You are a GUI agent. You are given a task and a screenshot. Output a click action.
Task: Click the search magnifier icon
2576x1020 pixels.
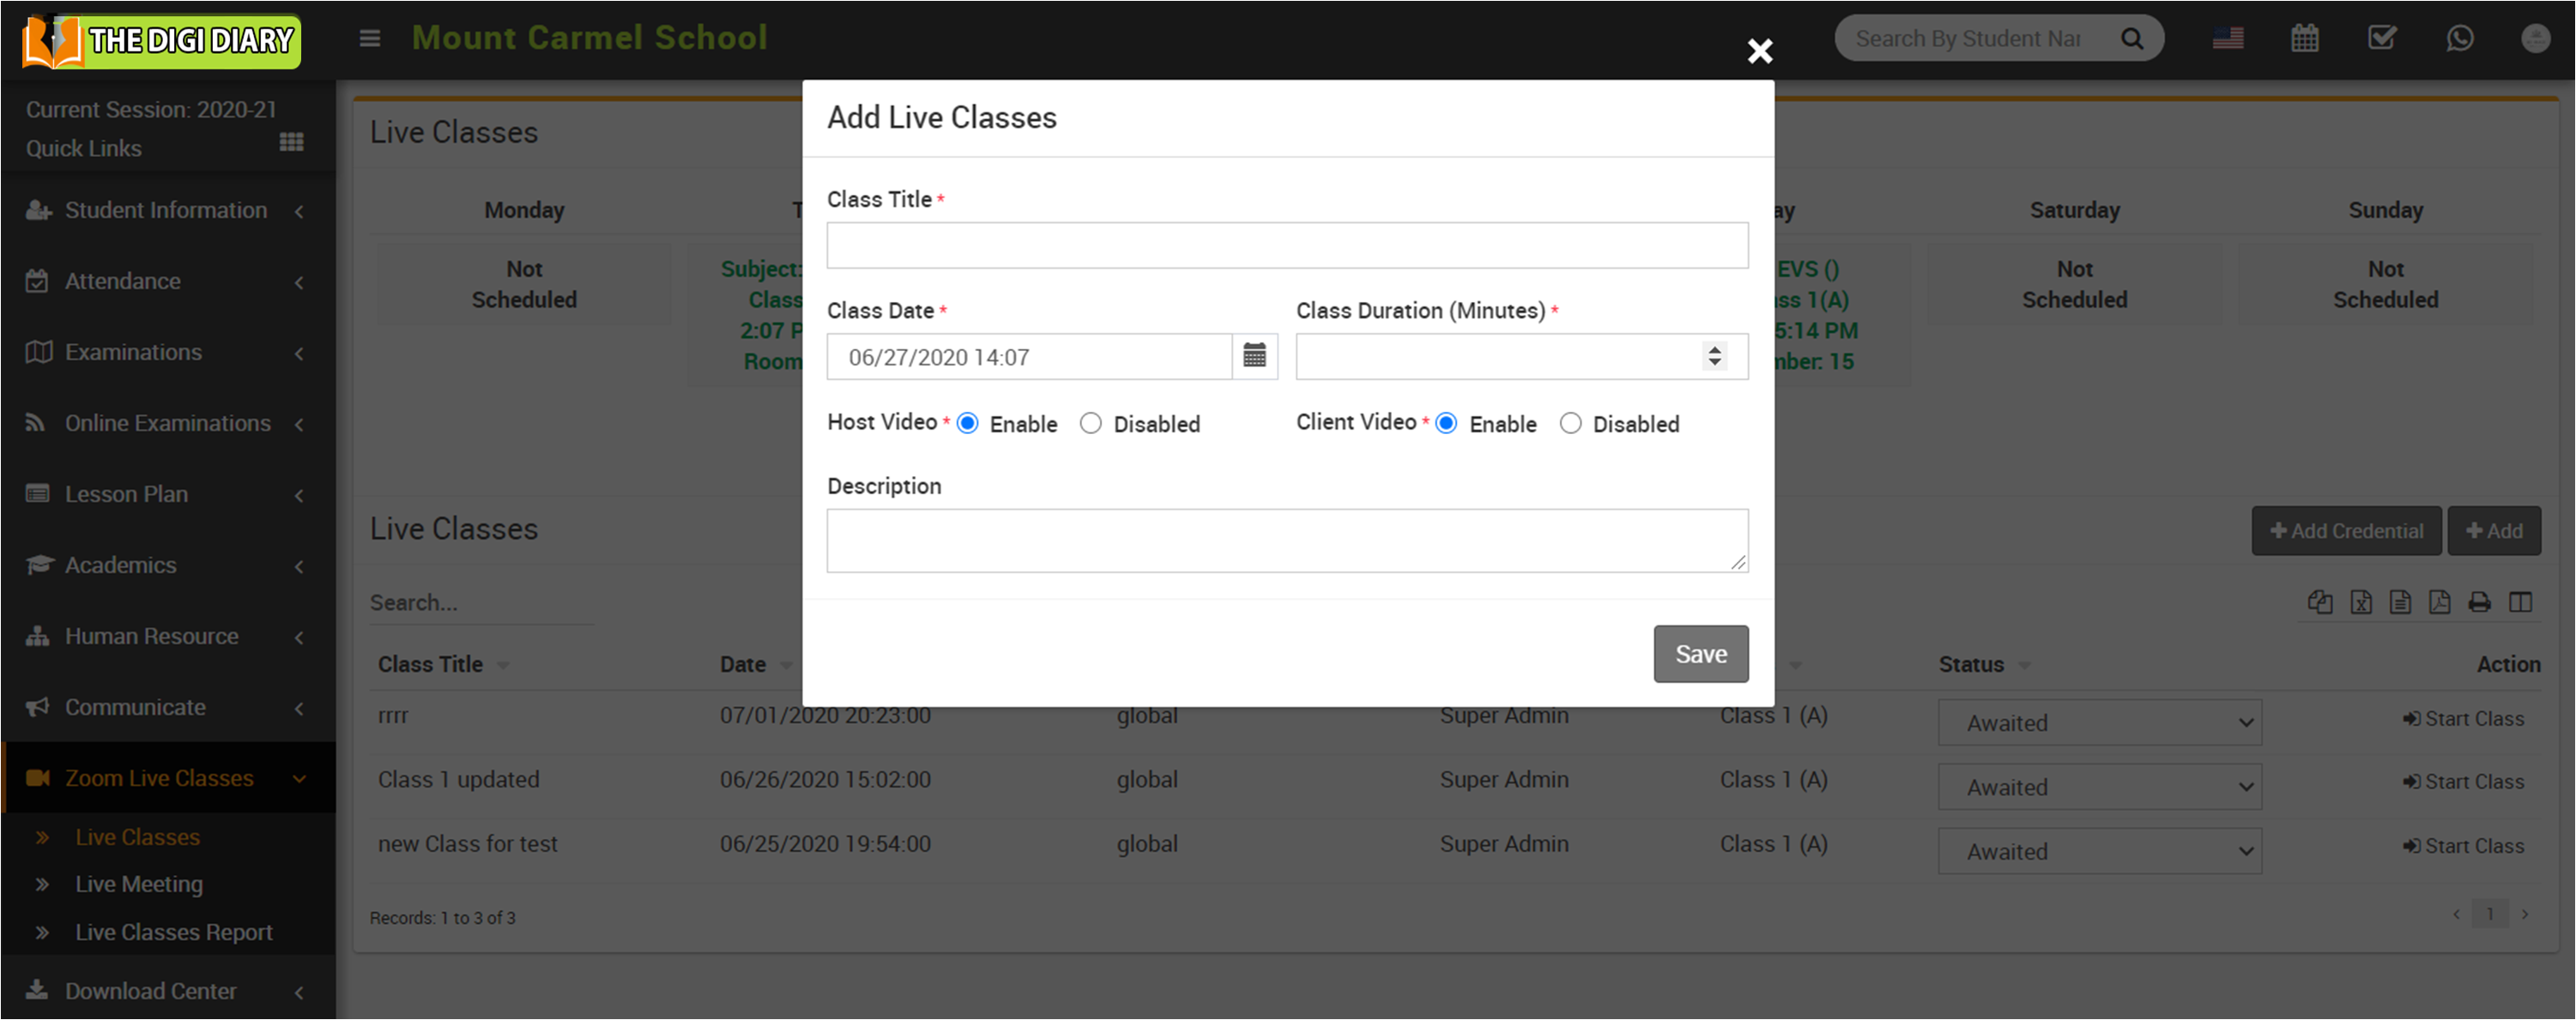click(x=2132, y=39)
